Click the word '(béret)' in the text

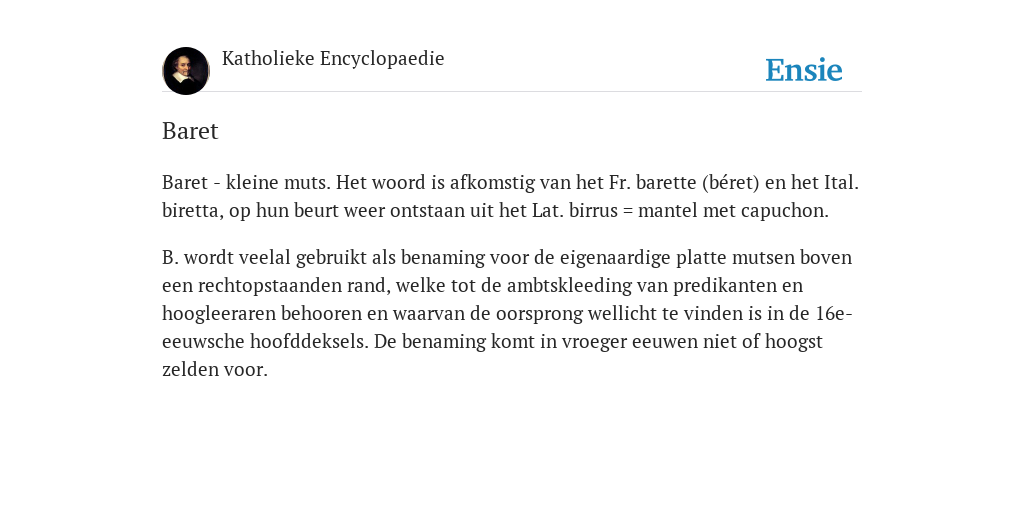click(x=731, y=182)
